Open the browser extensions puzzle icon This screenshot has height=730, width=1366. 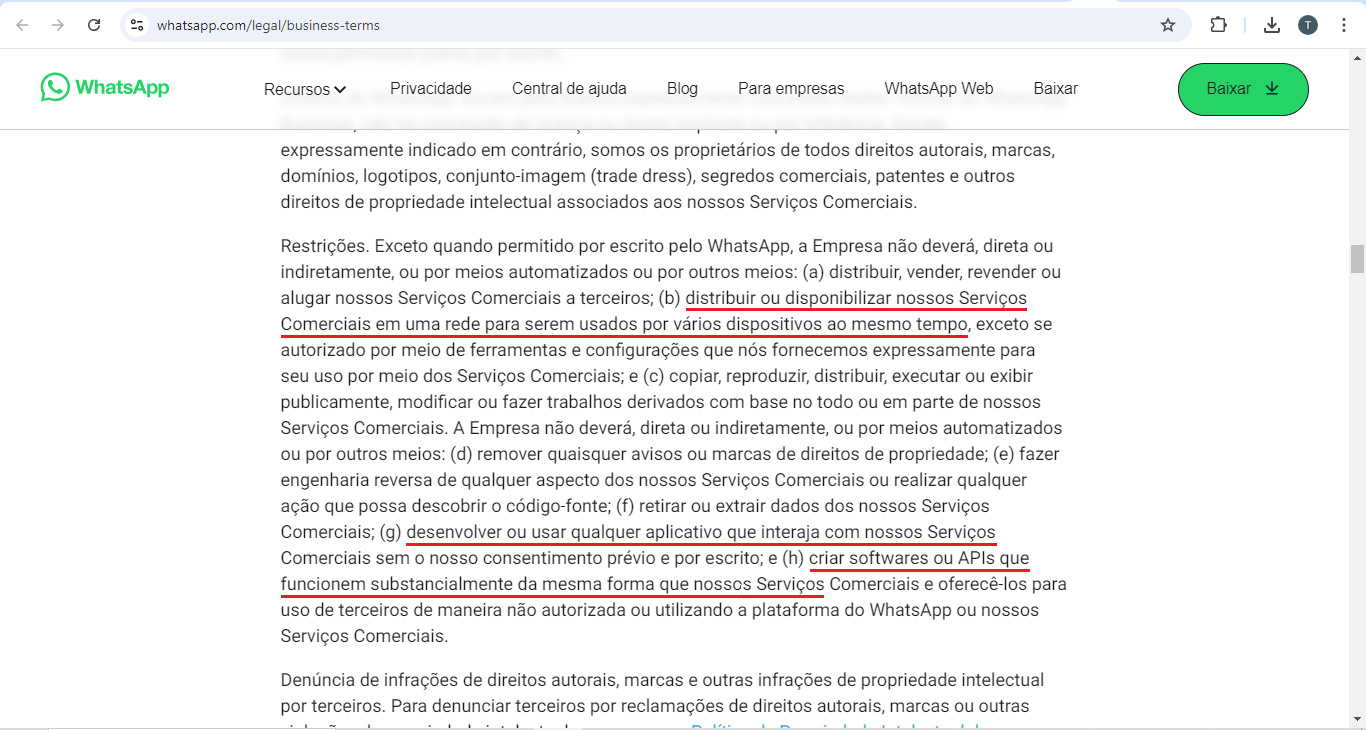point(1218,25)
